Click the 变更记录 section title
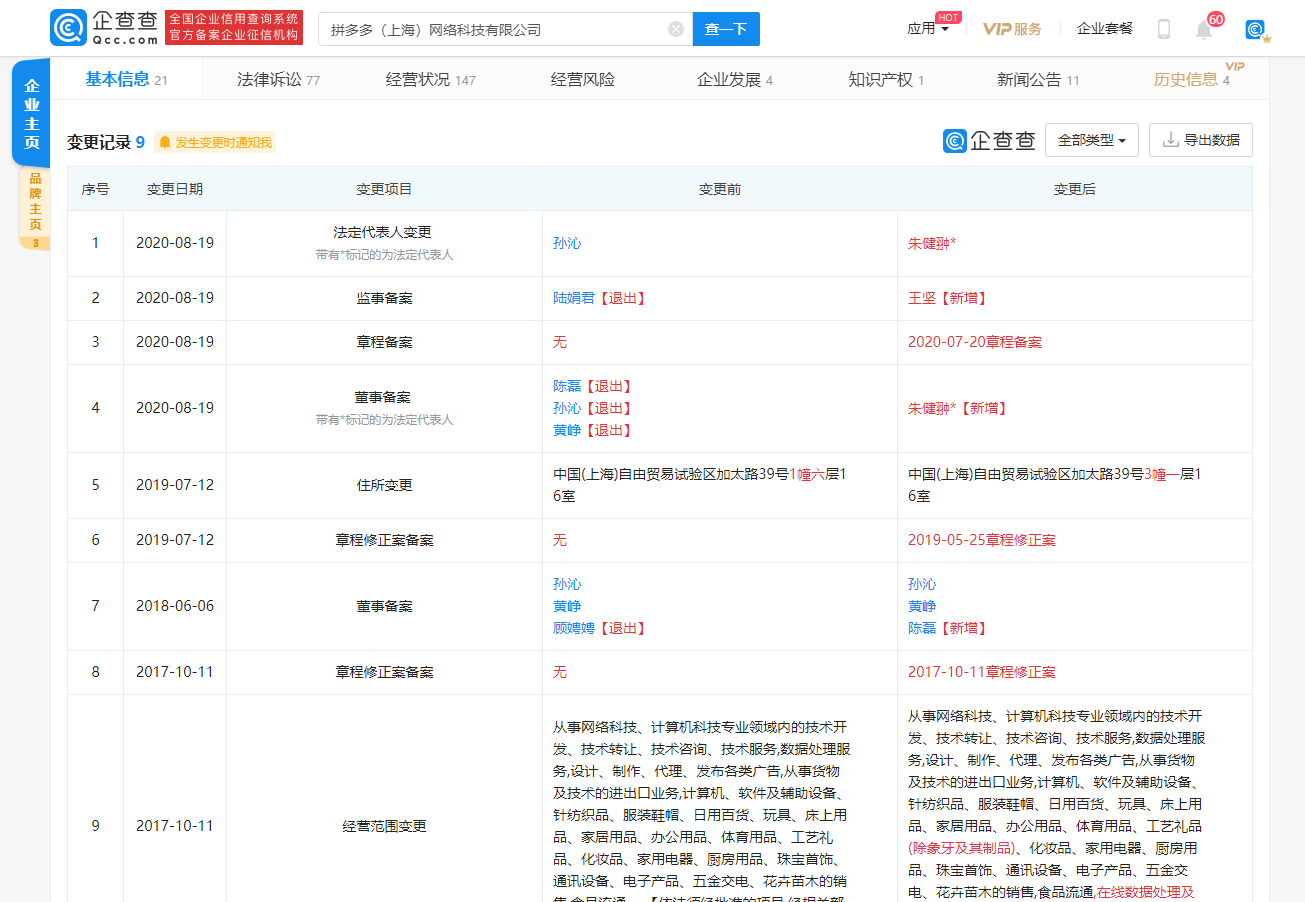The height and width of the screenshot is (902, 1305). [x=99, y=142]
